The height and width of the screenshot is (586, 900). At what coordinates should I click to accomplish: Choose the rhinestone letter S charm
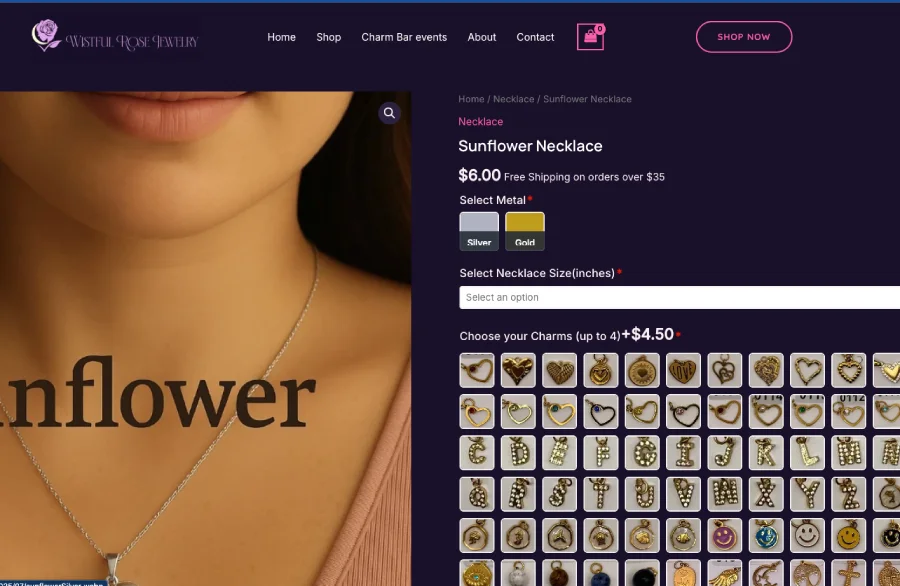[x=559, y=494]
